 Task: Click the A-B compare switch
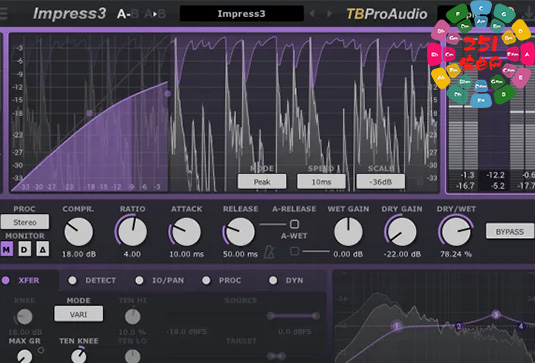[128, 14]
